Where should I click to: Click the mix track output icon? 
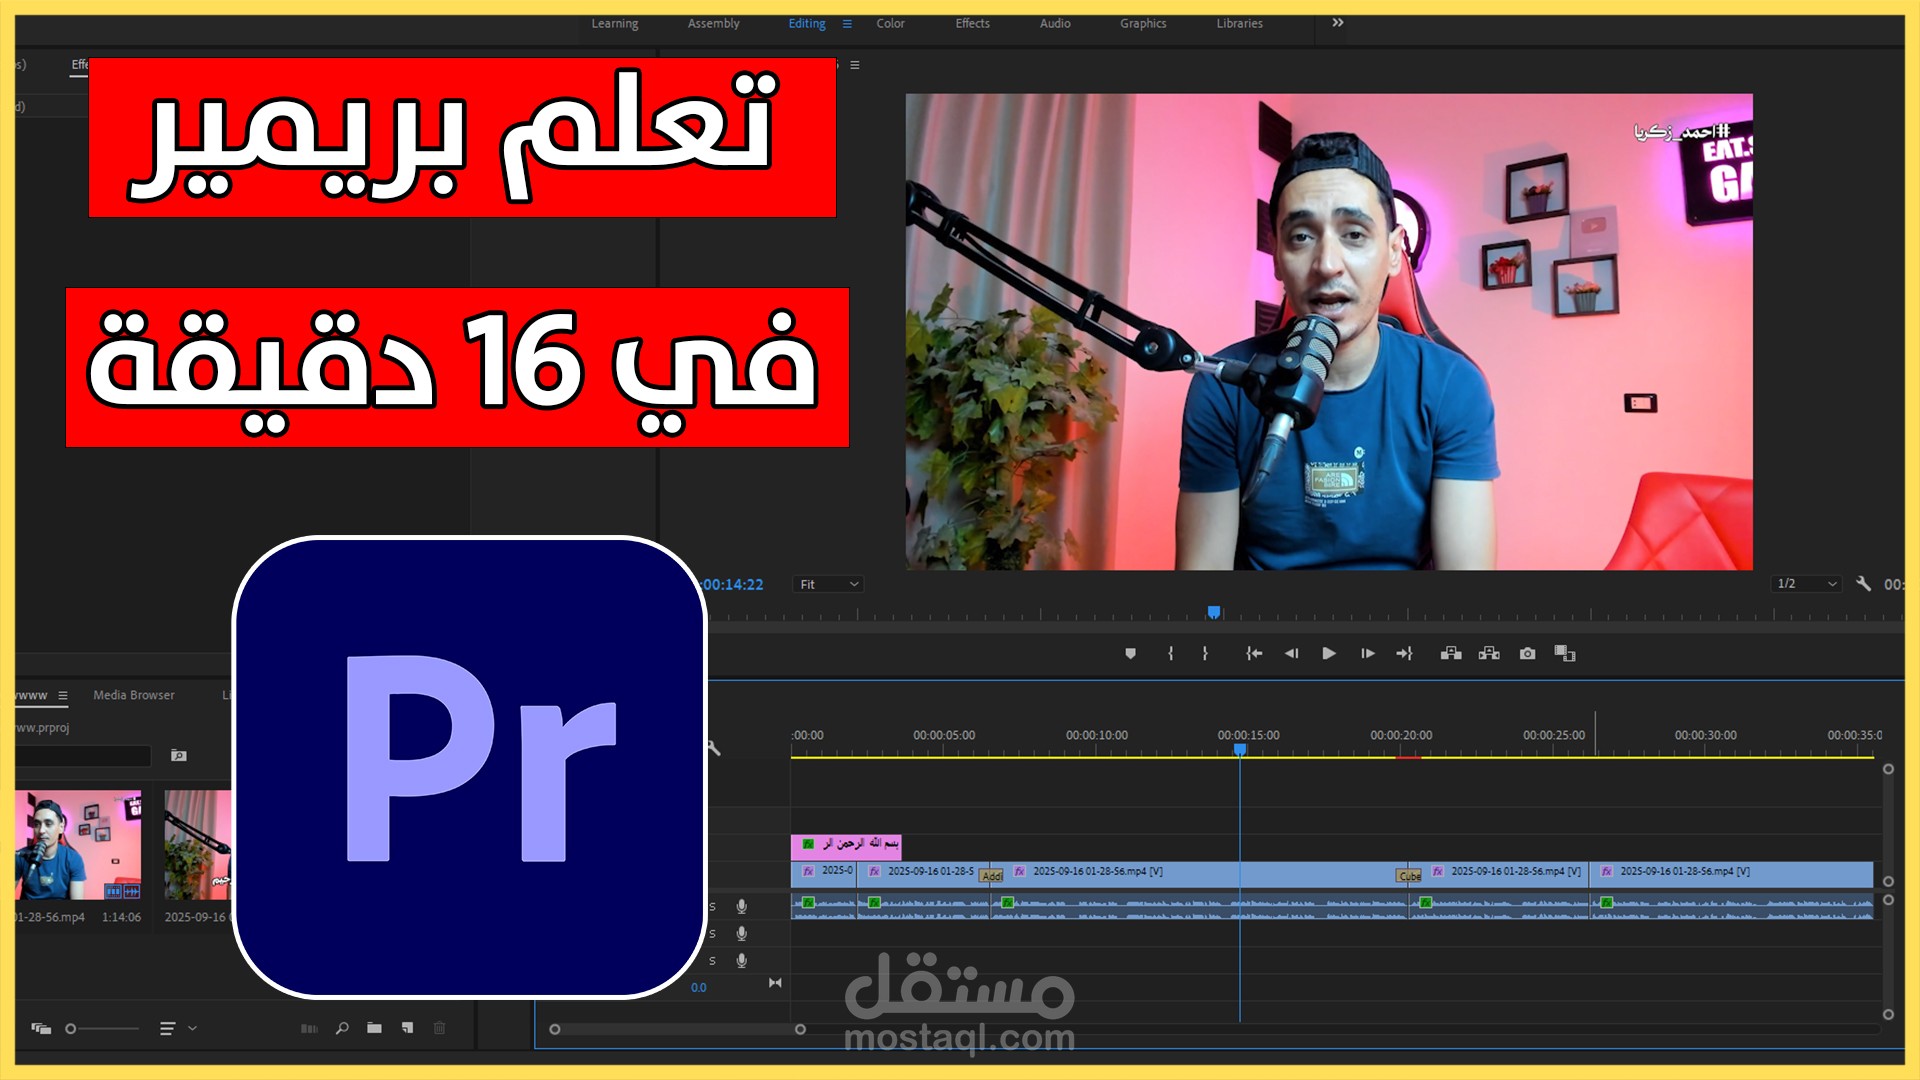pyautogui.click(x=775, y=983)
